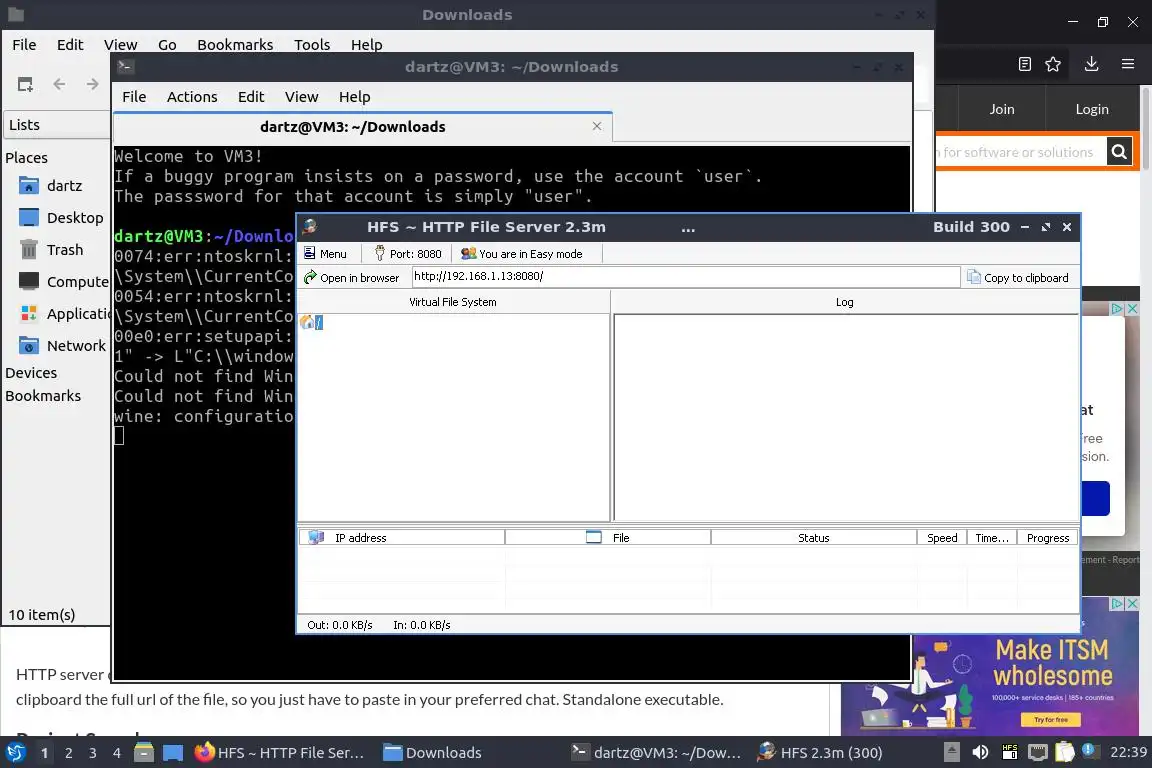Click the taskbar file manager launcher icon

(x=144, y=753)
